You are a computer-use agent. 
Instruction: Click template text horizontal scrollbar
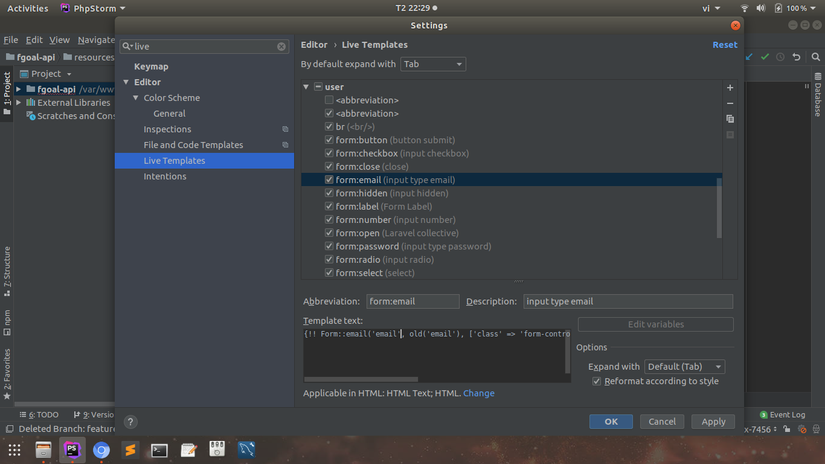(x=361, y=379)
